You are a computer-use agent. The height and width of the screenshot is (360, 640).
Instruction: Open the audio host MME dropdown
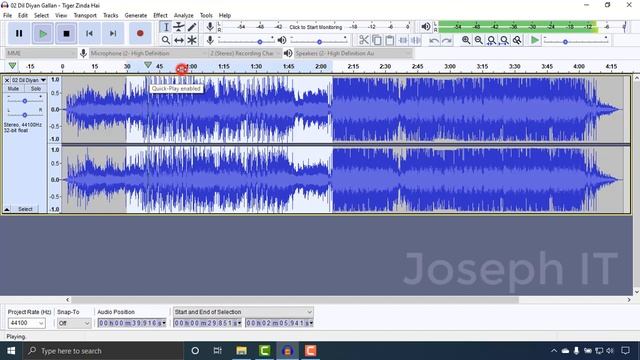pyautogui.click(x=41, y=53)
